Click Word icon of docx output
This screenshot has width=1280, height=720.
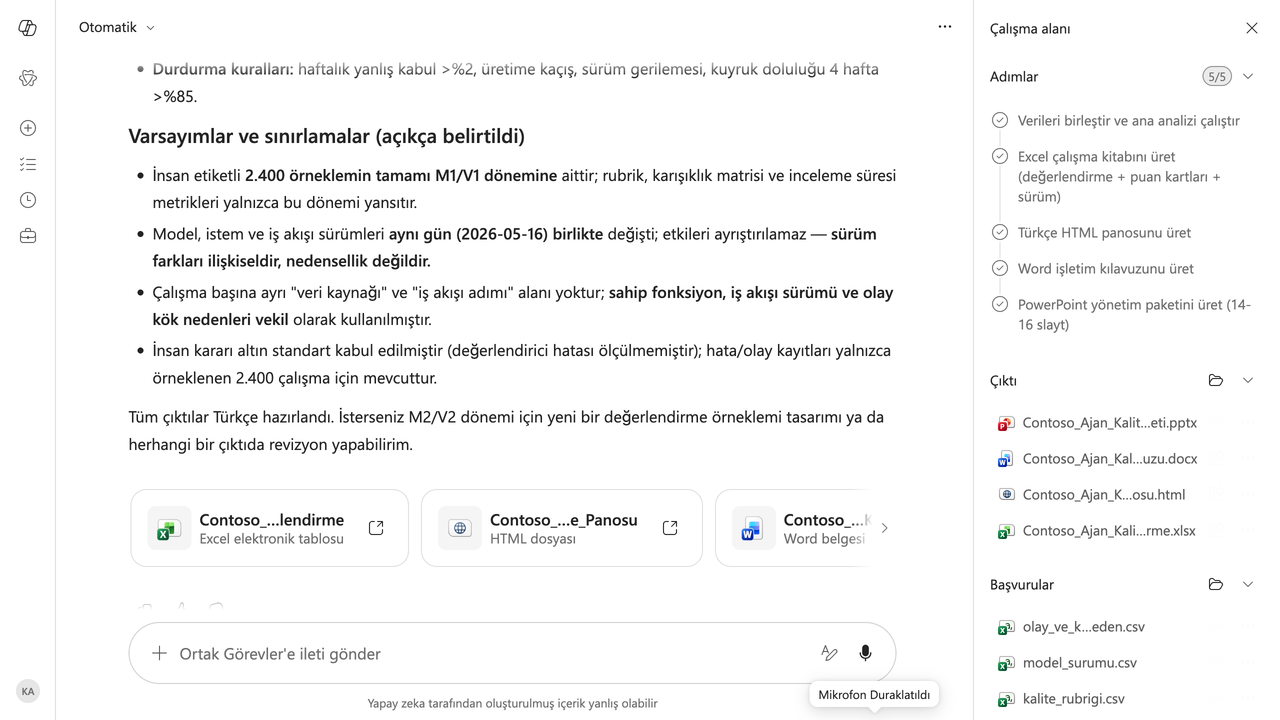point(1006,459)
